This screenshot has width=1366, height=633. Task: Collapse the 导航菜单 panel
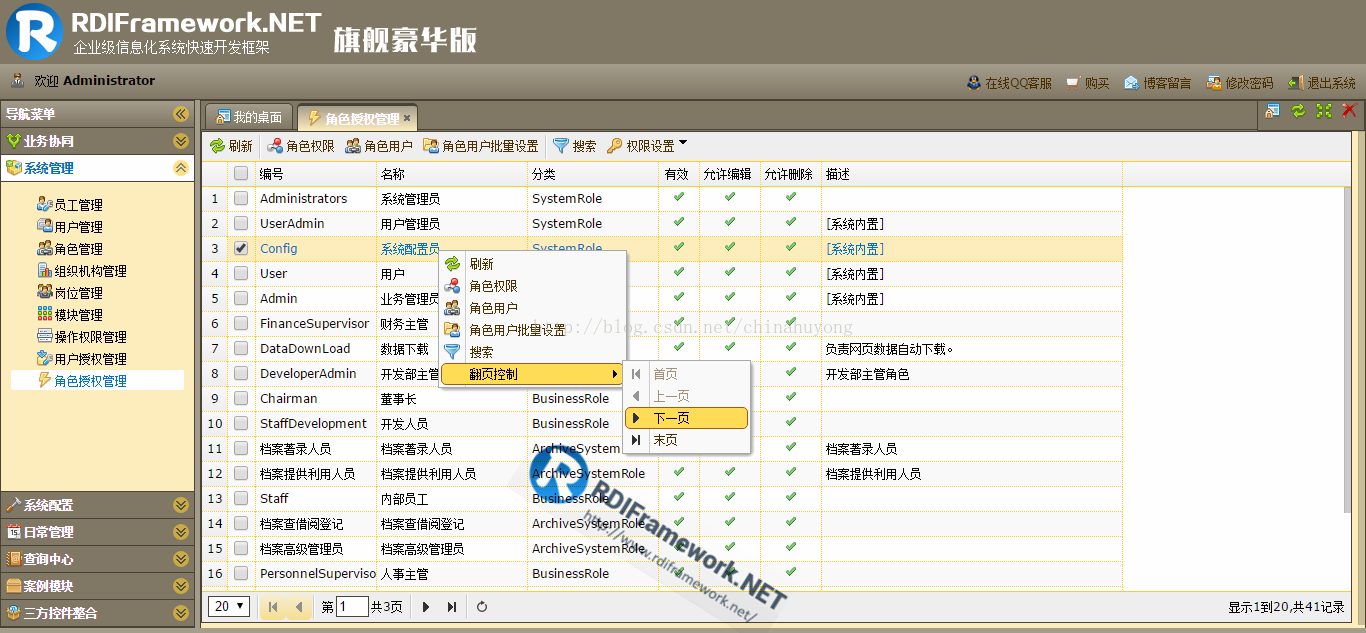point(180,114)
